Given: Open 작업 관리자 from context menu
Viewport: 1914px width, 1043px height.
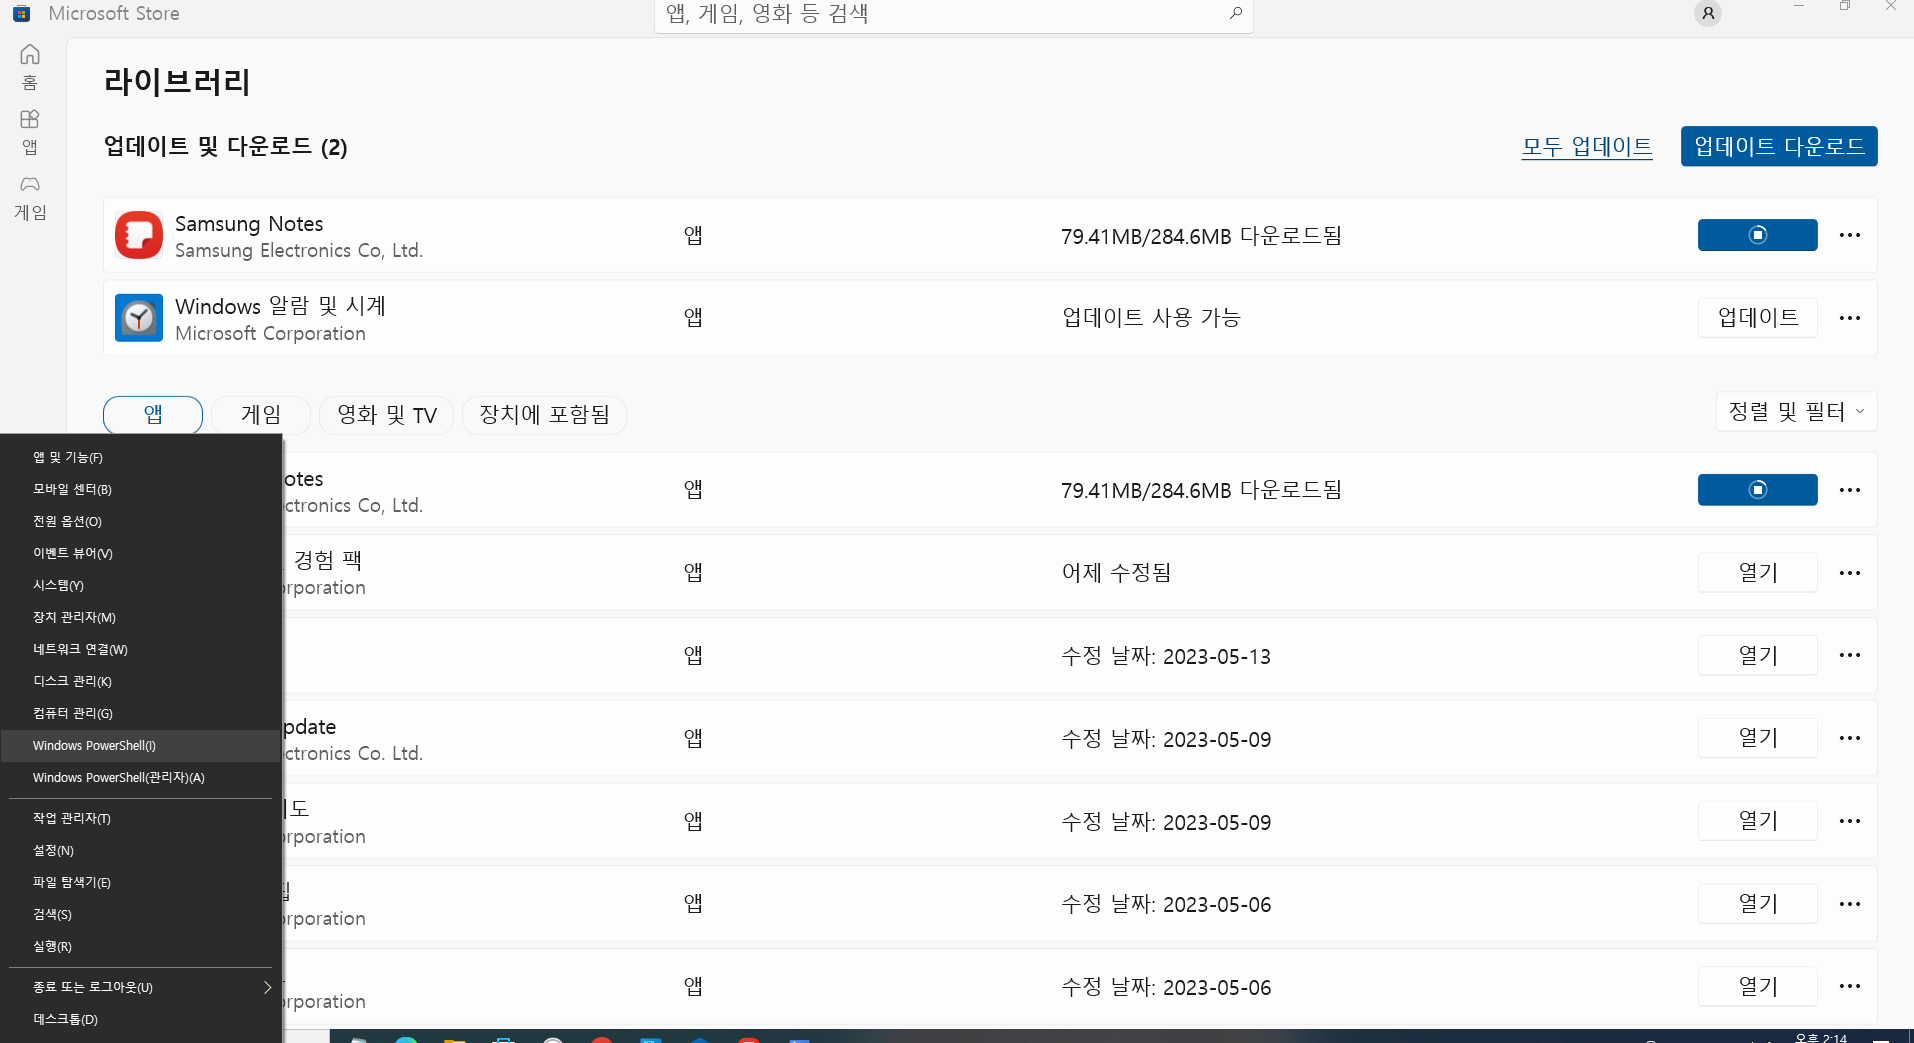Looking at the screenshot, I should [141, 818].
